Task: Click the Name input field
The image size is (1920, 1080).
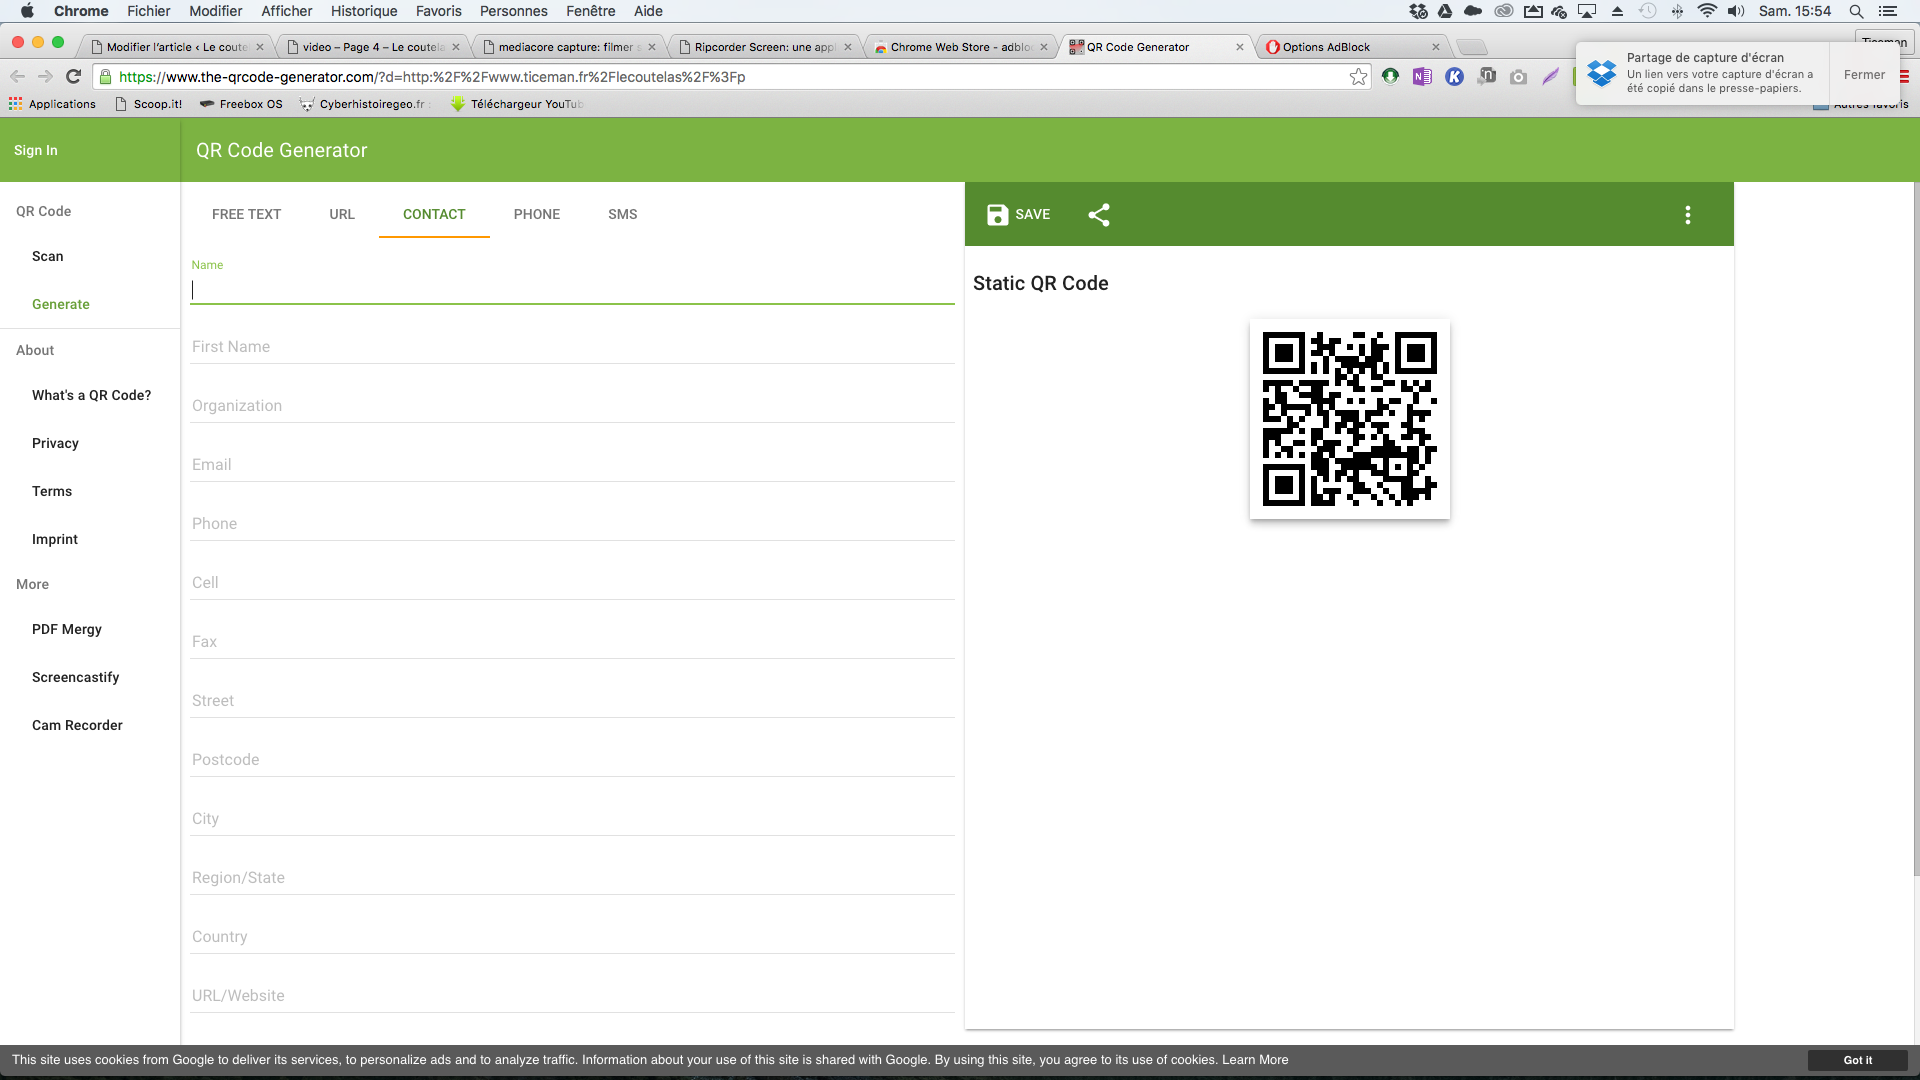Action: point(573,290)
